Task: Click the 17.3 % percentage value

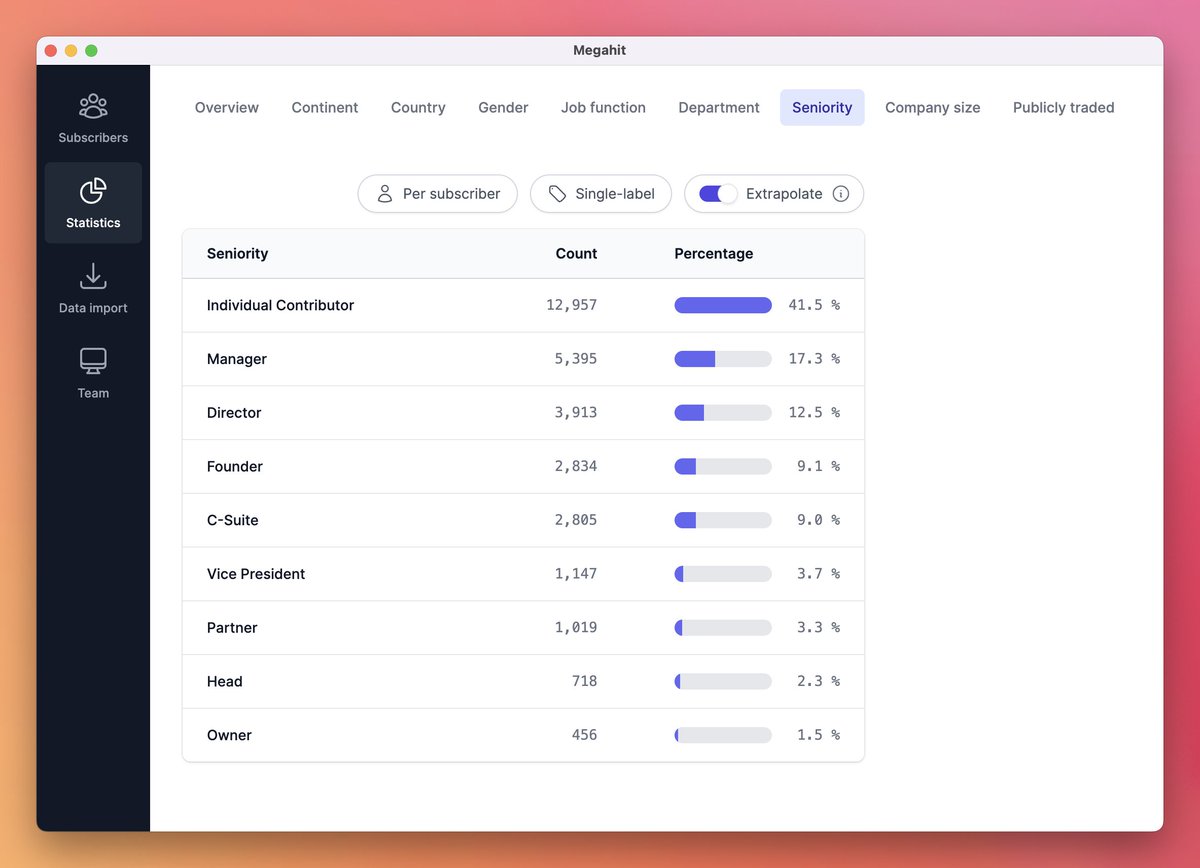Action: (x=814, y=359)
